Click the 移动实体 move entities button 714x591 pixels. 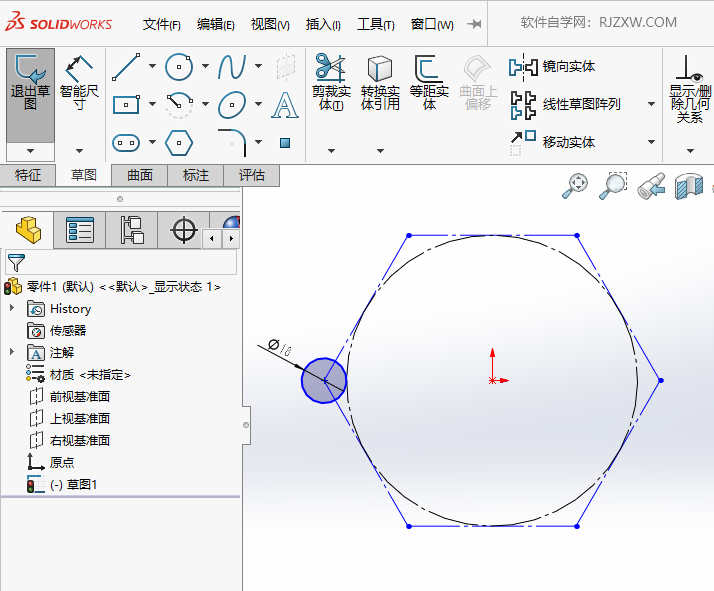pos(567,142)
